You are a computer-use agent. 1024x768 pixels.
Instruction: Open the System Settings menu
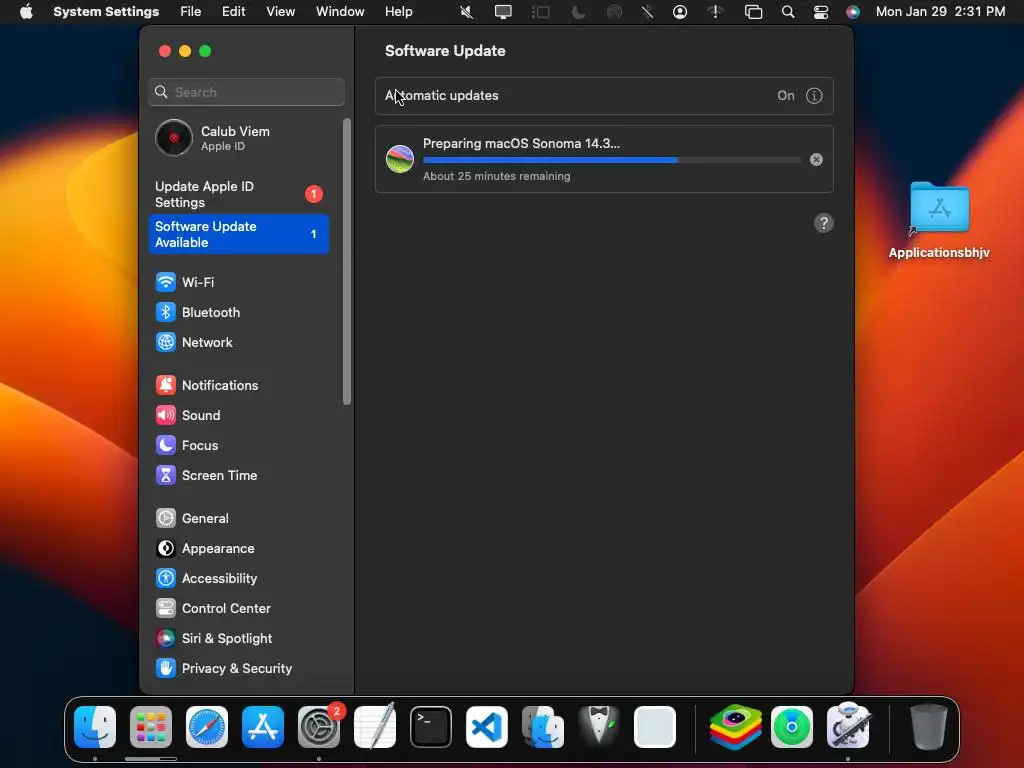tap(106, 12)
